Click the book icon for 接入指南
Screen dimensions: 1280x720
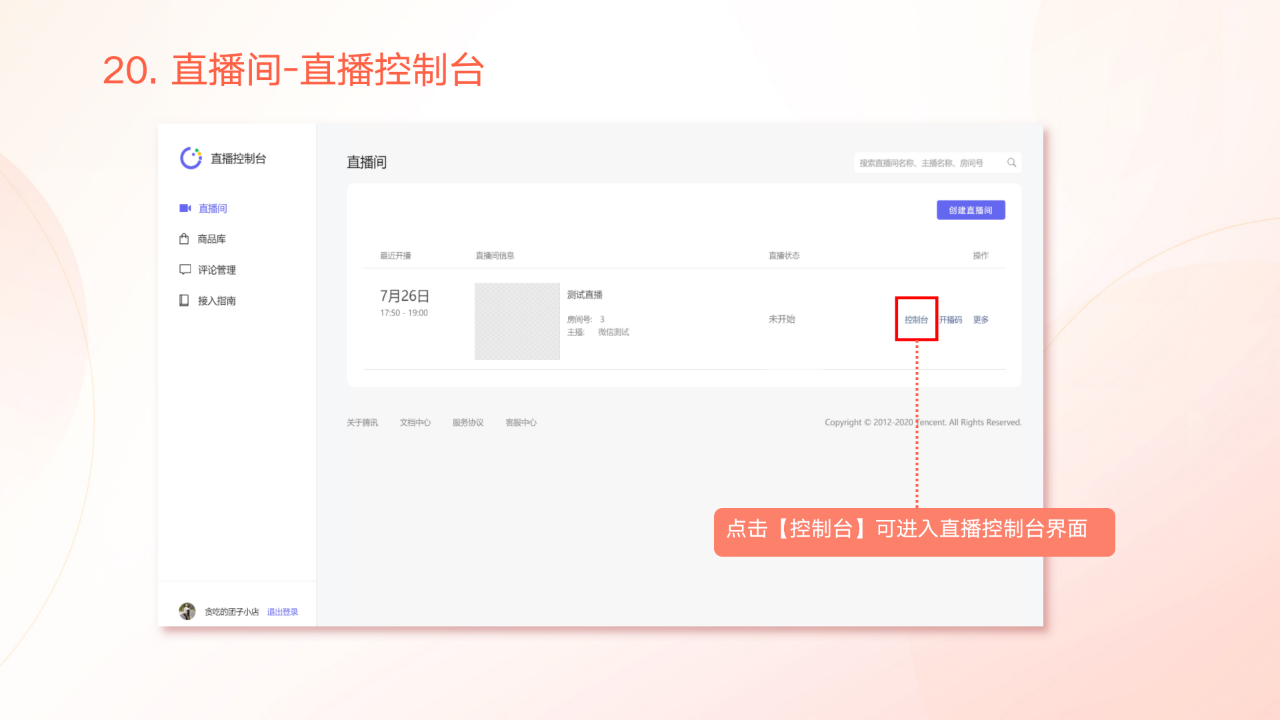(x=184, y=300)
